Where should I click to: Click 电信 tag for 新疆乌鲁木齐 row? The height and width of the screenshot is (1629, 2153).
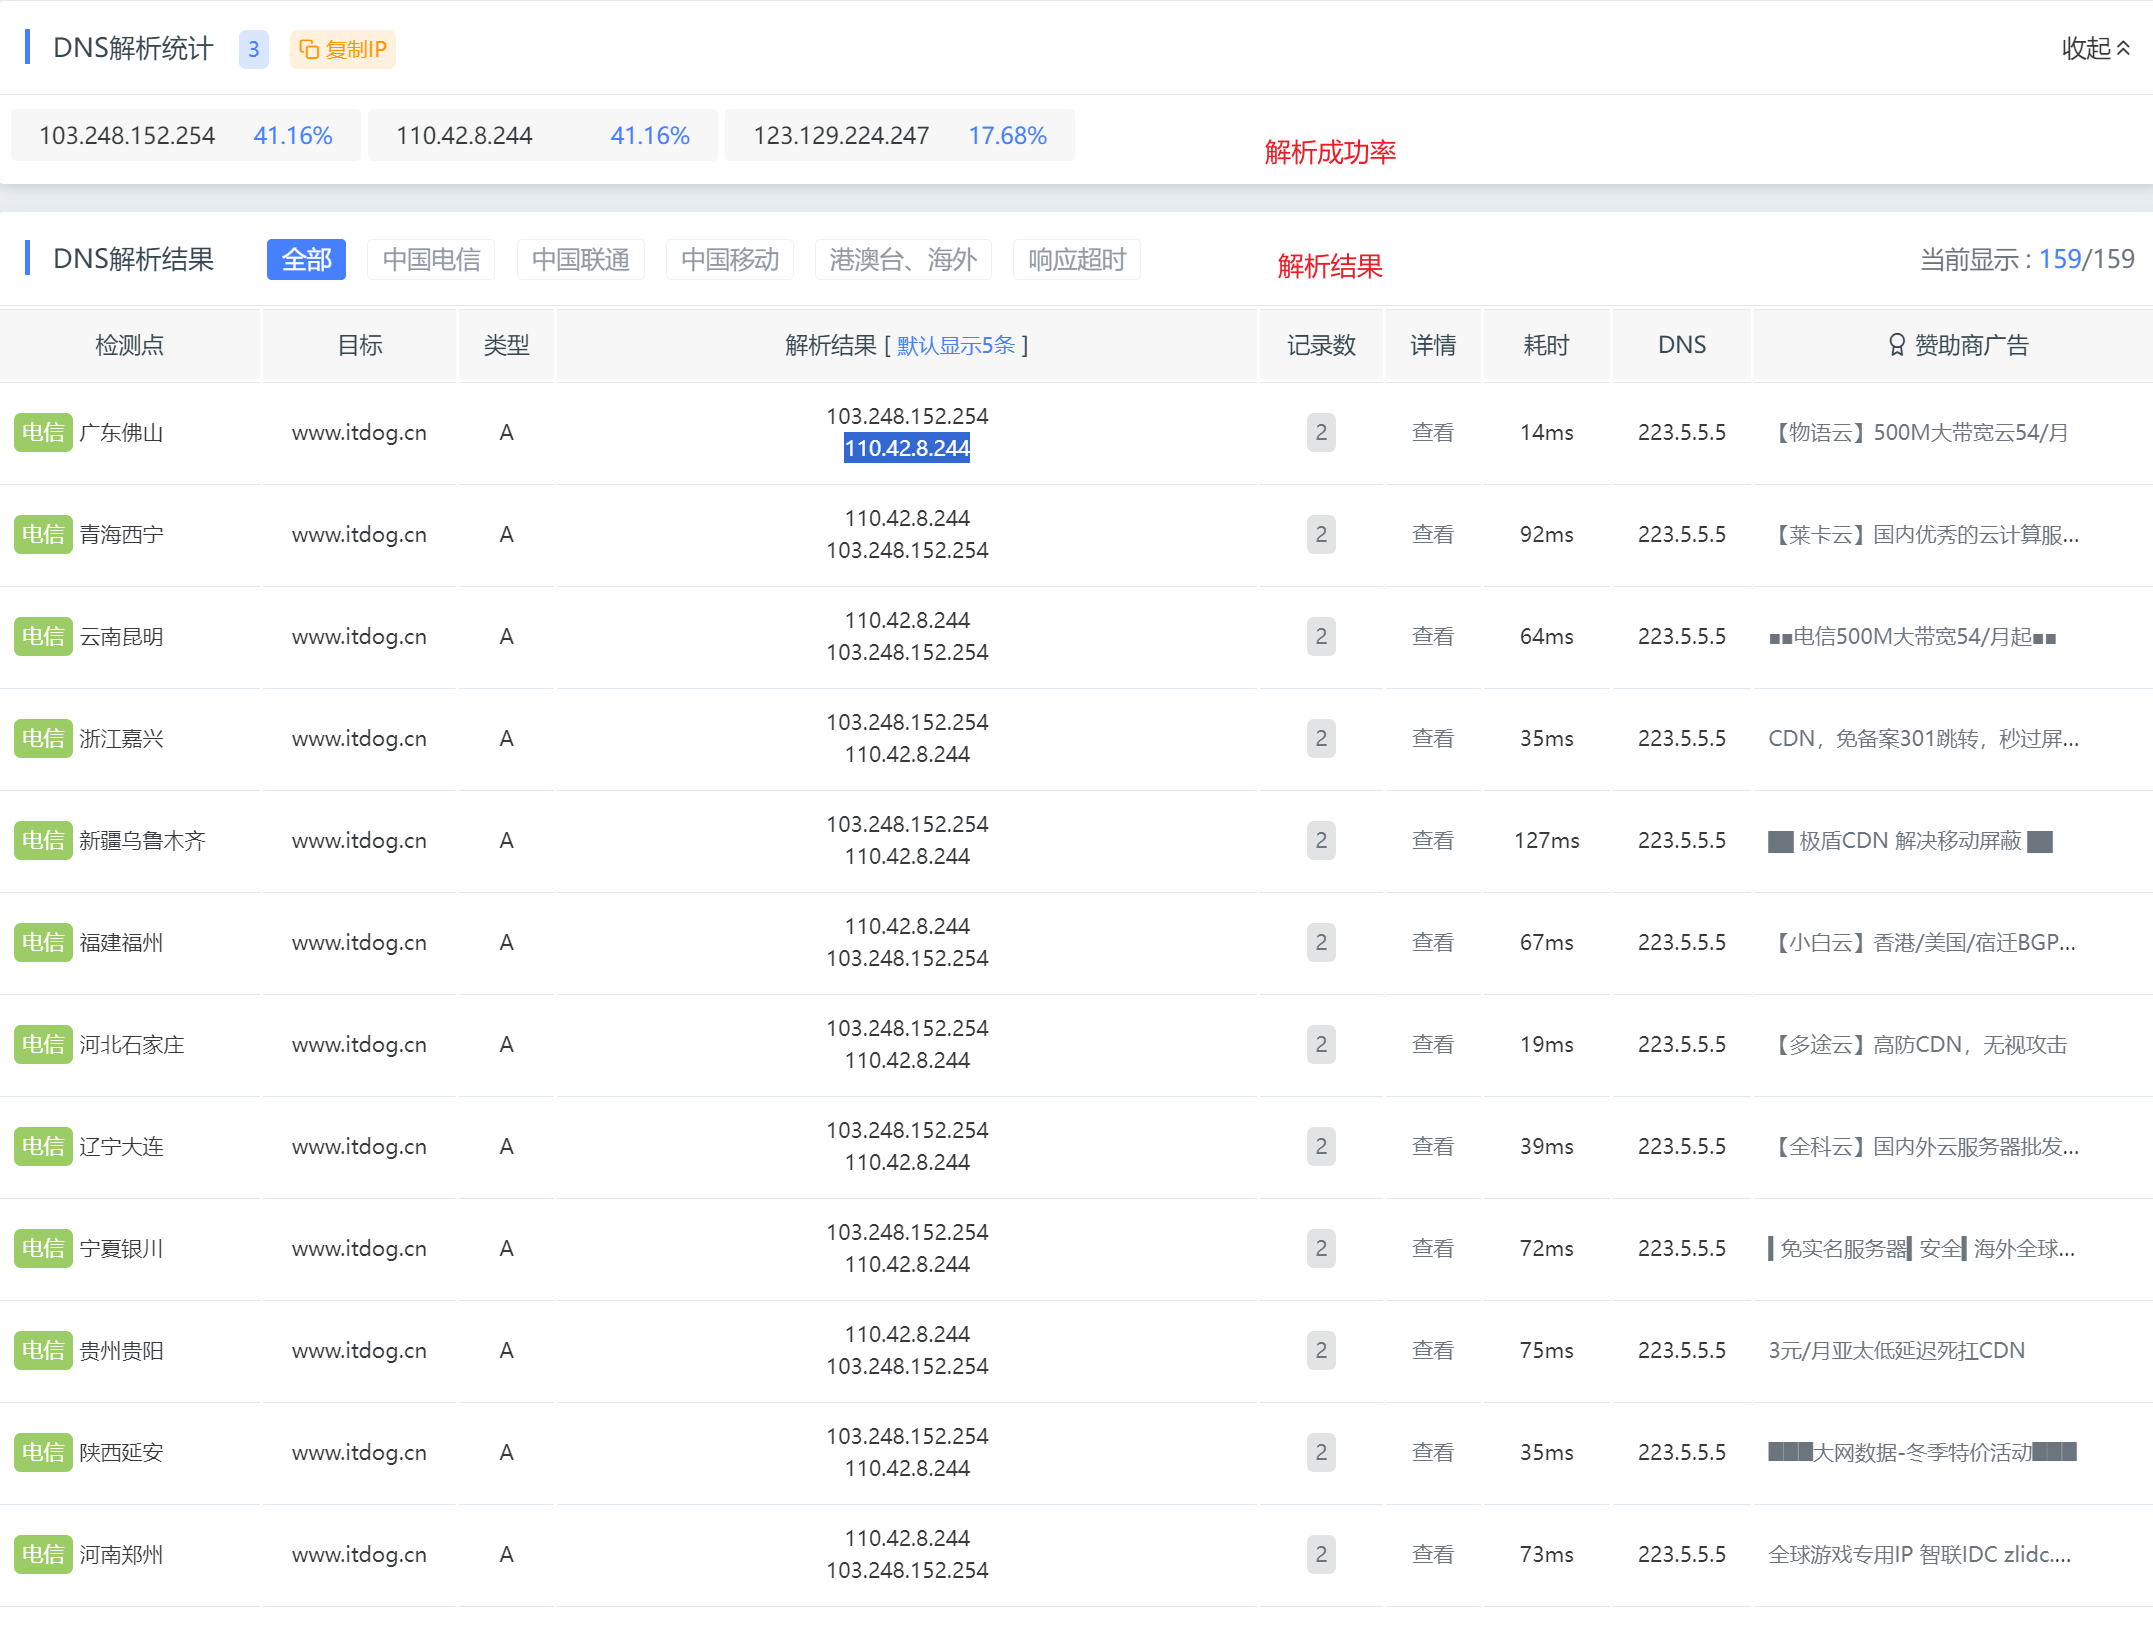(x=43, y=840)
